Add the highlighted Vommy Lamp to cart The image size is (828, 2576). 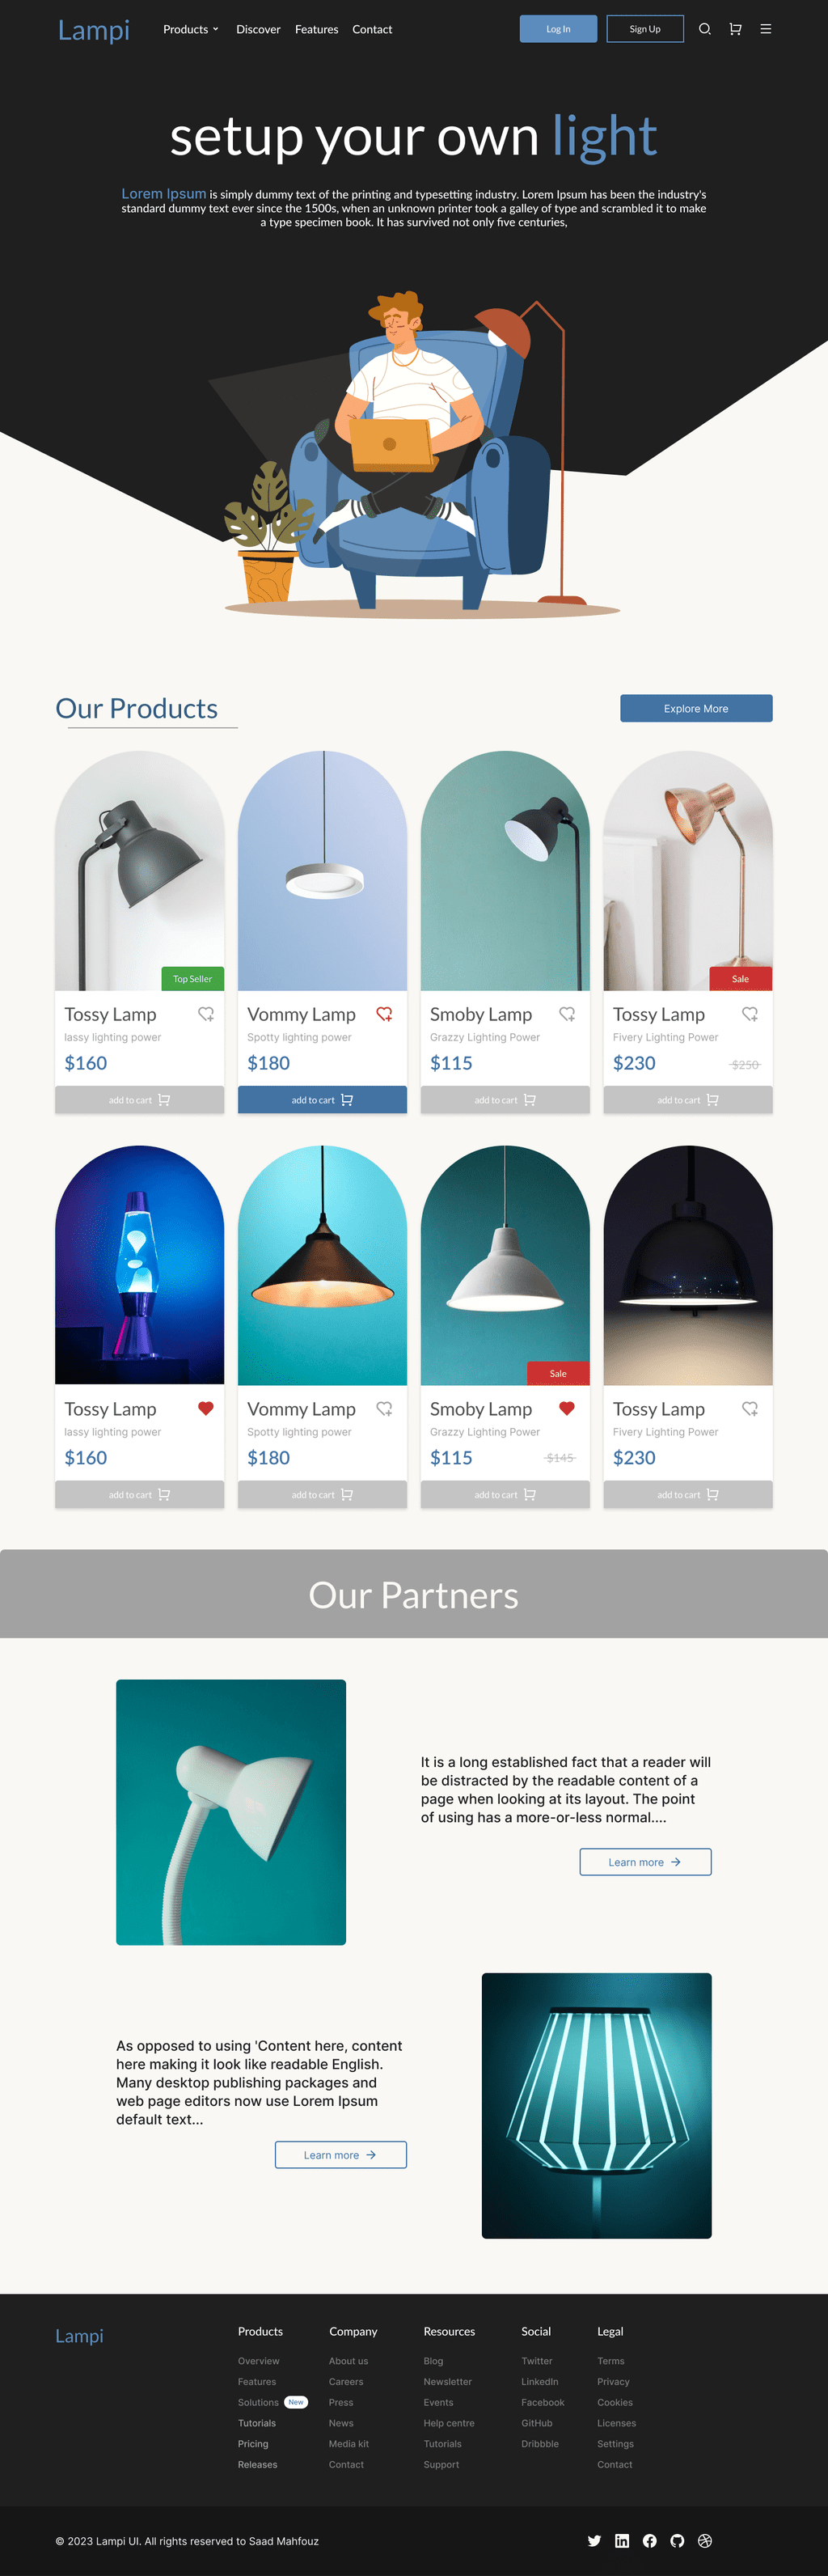322,1100
